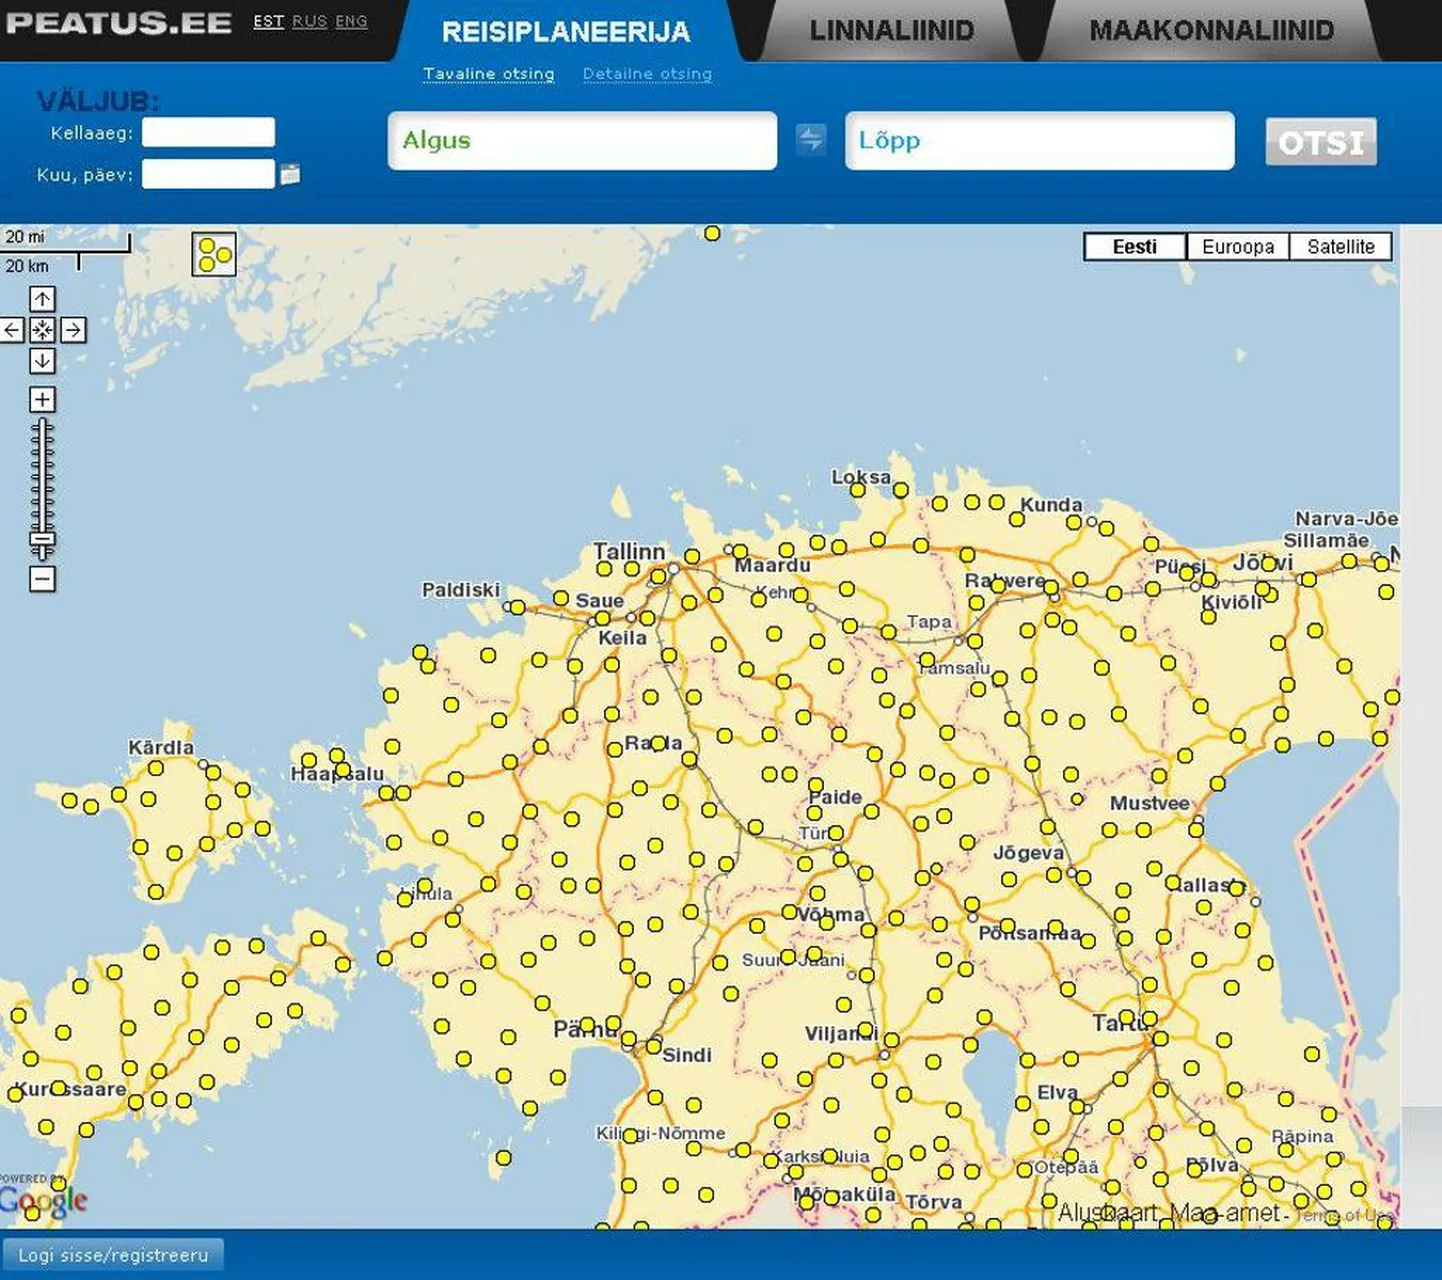The height and width of the screenshot is (1280, 1442).
Task: Click the Maardu label on map
Action: point(772,566)
